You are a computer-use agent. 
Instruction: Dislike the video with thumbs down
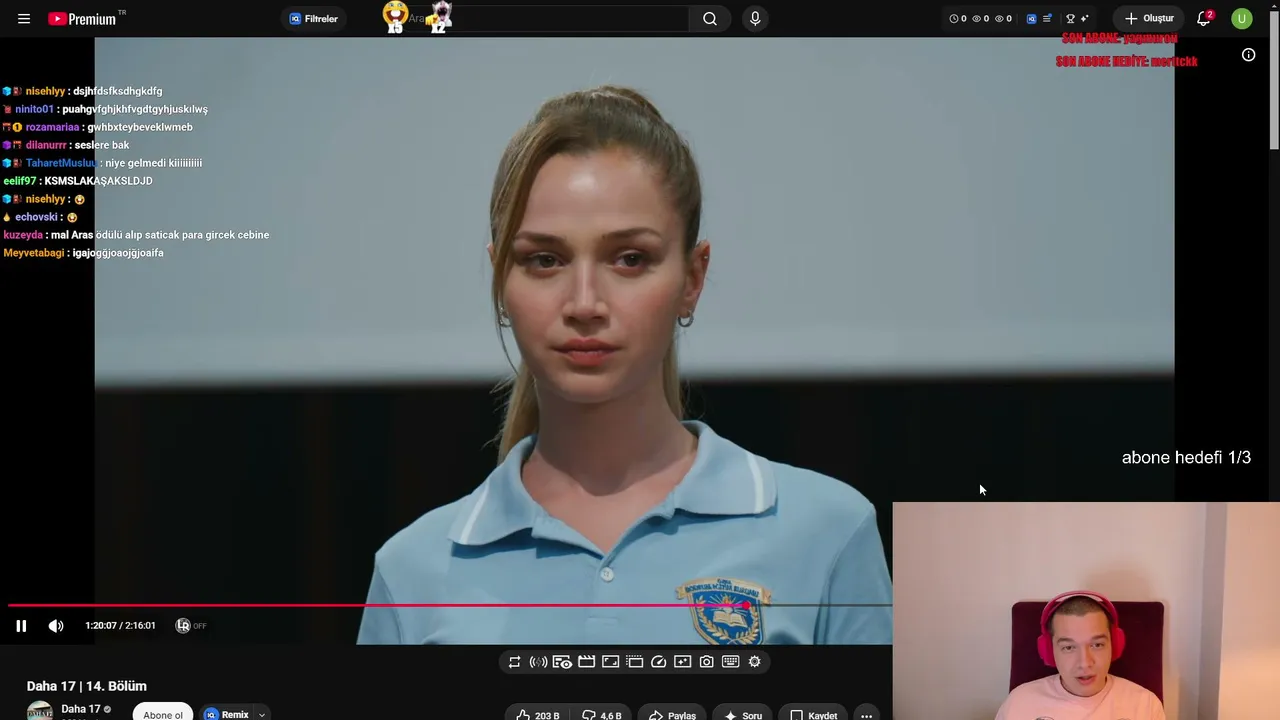pyautogui.click(x=601, y=715)
